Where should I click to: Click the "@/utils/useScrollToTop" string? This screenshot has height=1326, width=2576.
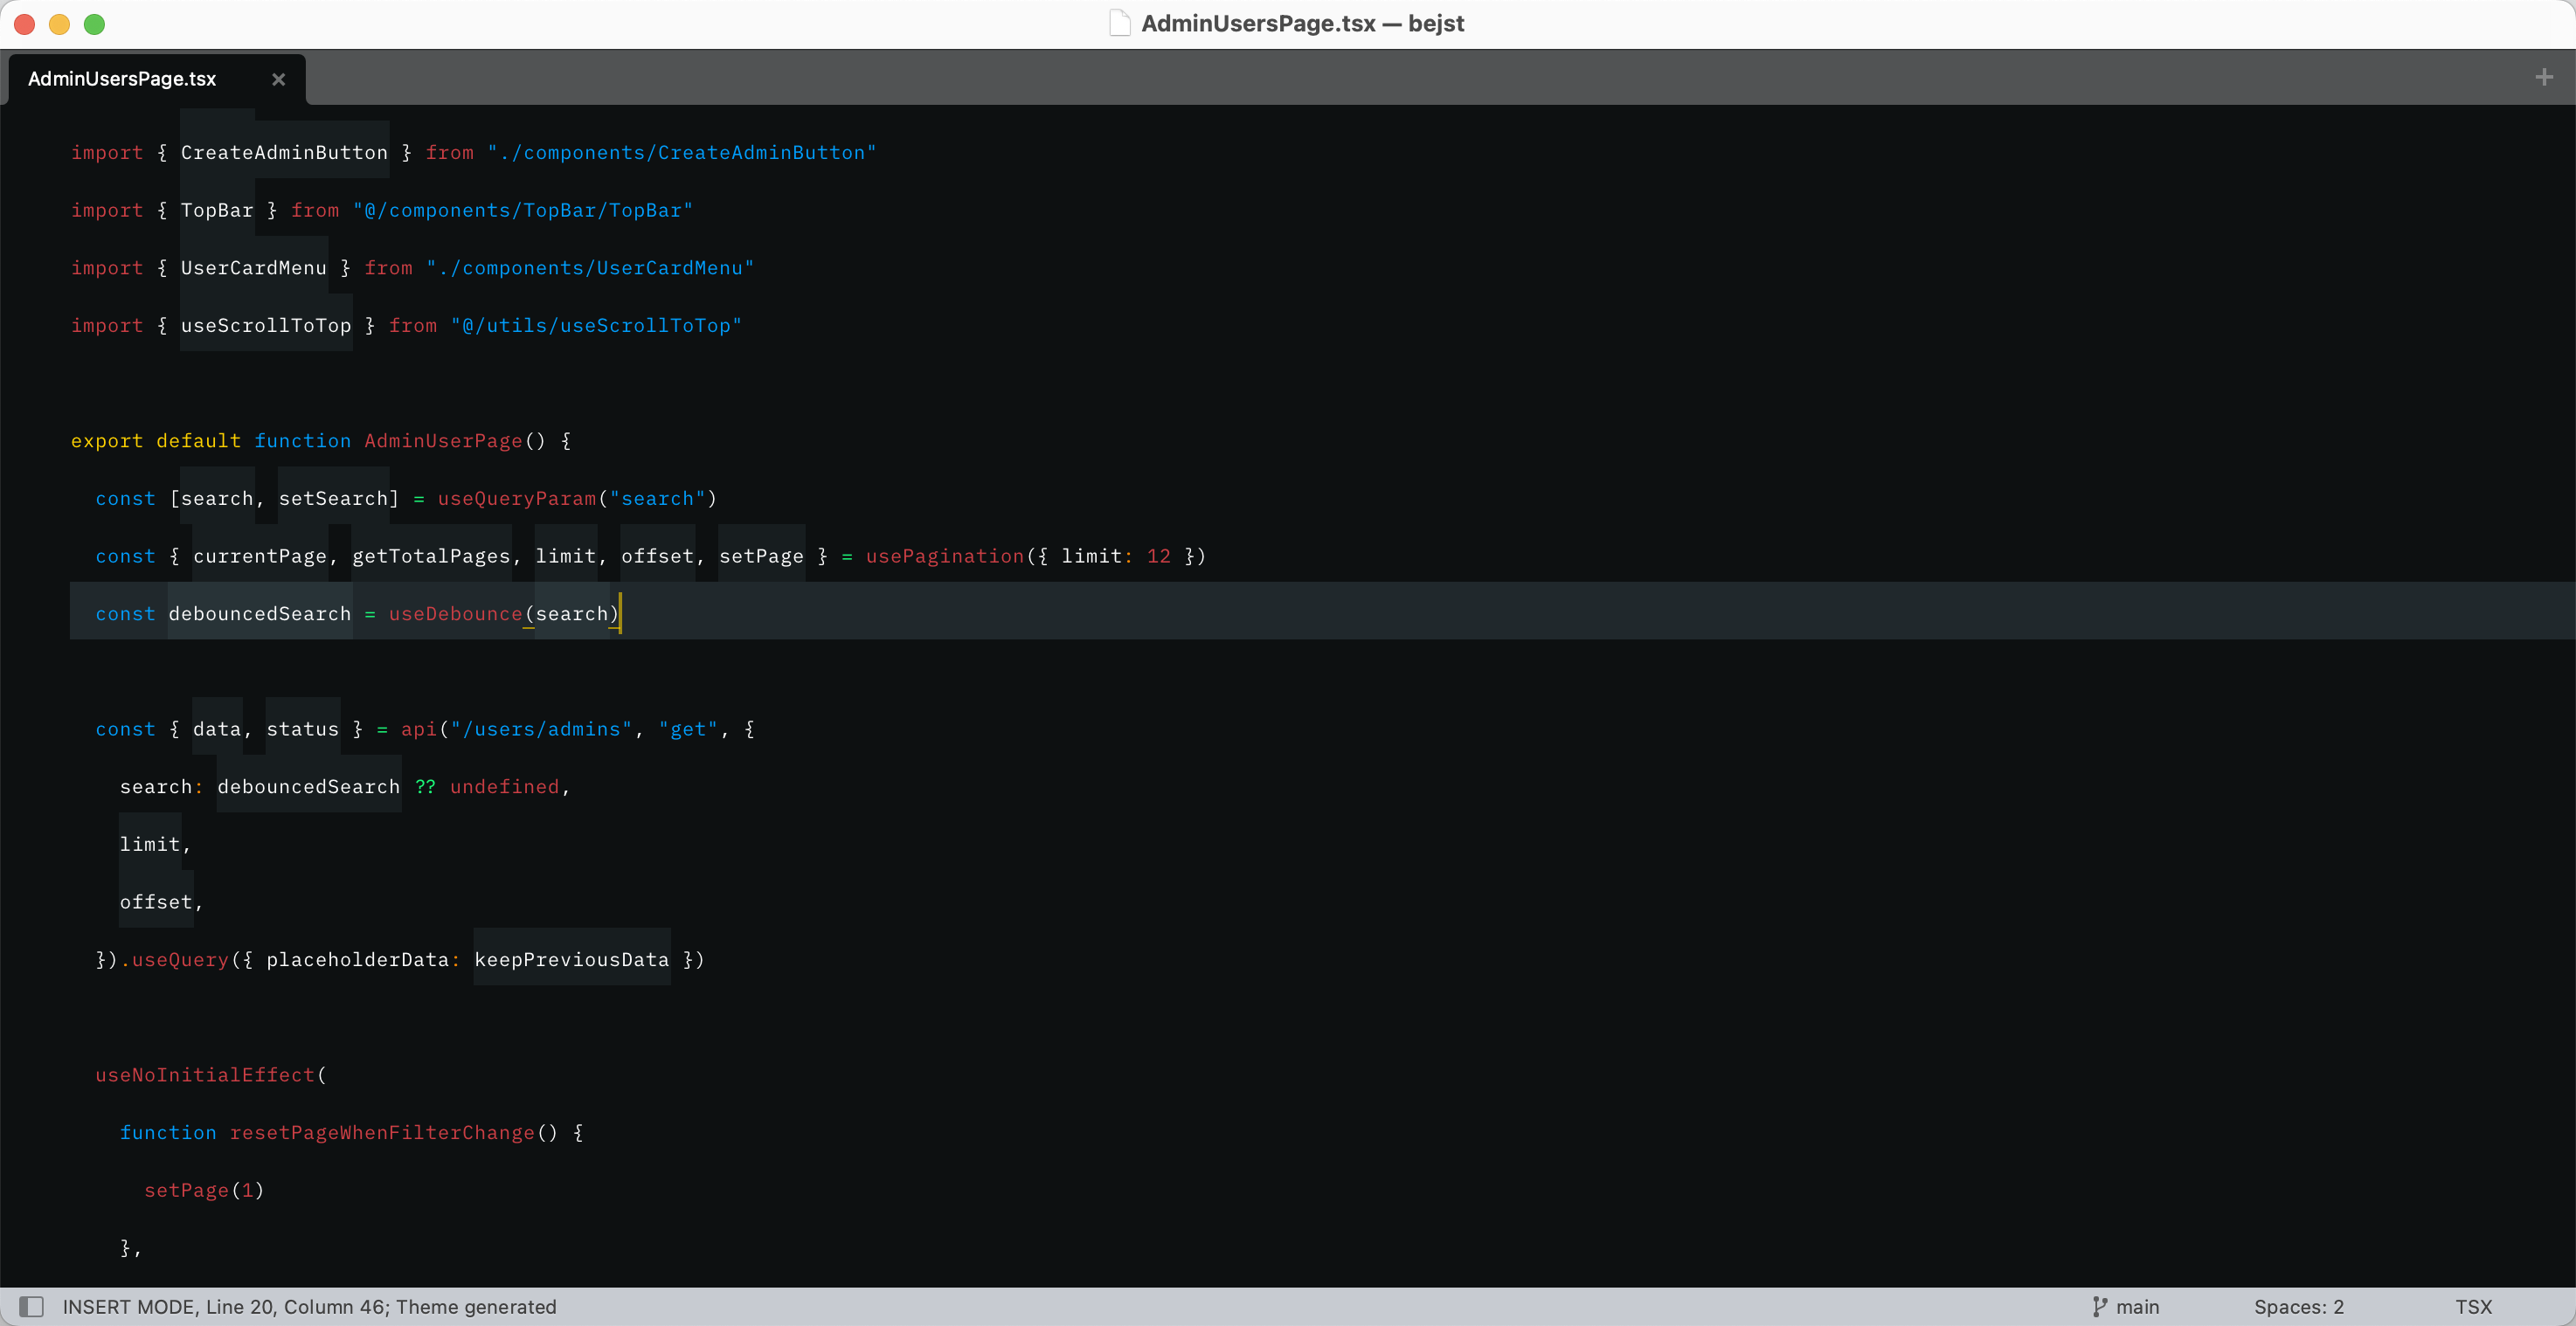point(596,325)
